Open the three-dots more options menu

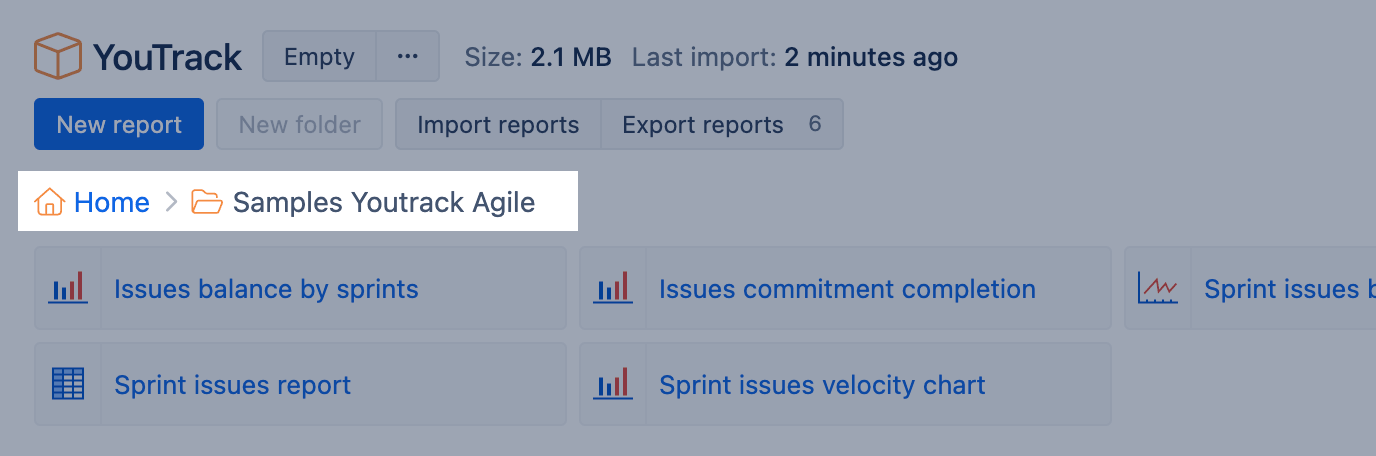click(407, 57)
